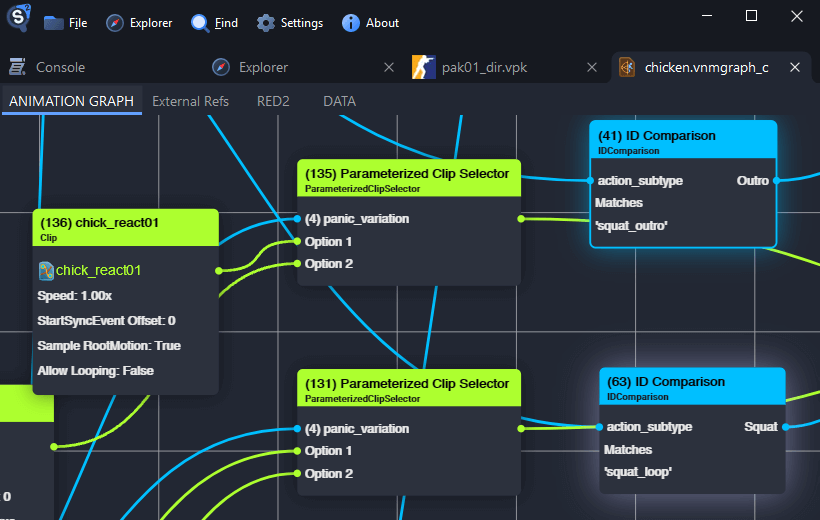
Task: Close the chicken.vnmgraph_c tab
Action: click(795, 67)
